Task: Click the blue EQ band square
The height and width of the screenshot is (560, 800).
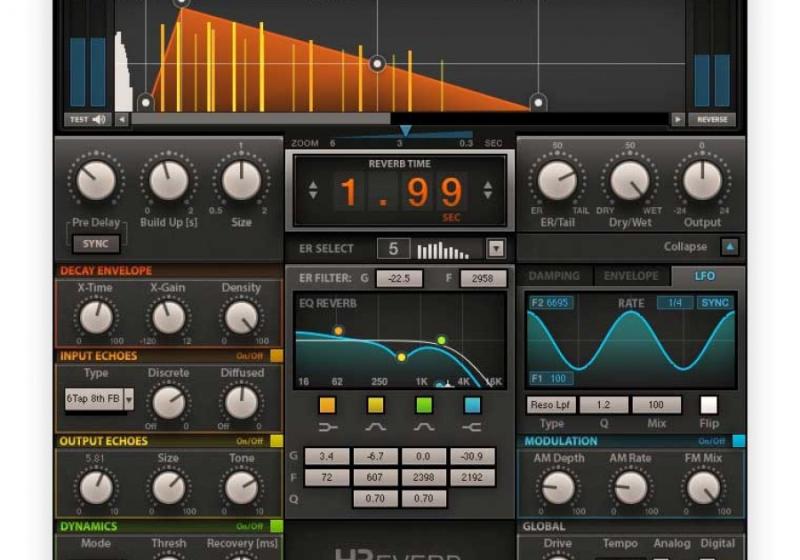Action: coord(472,405)
